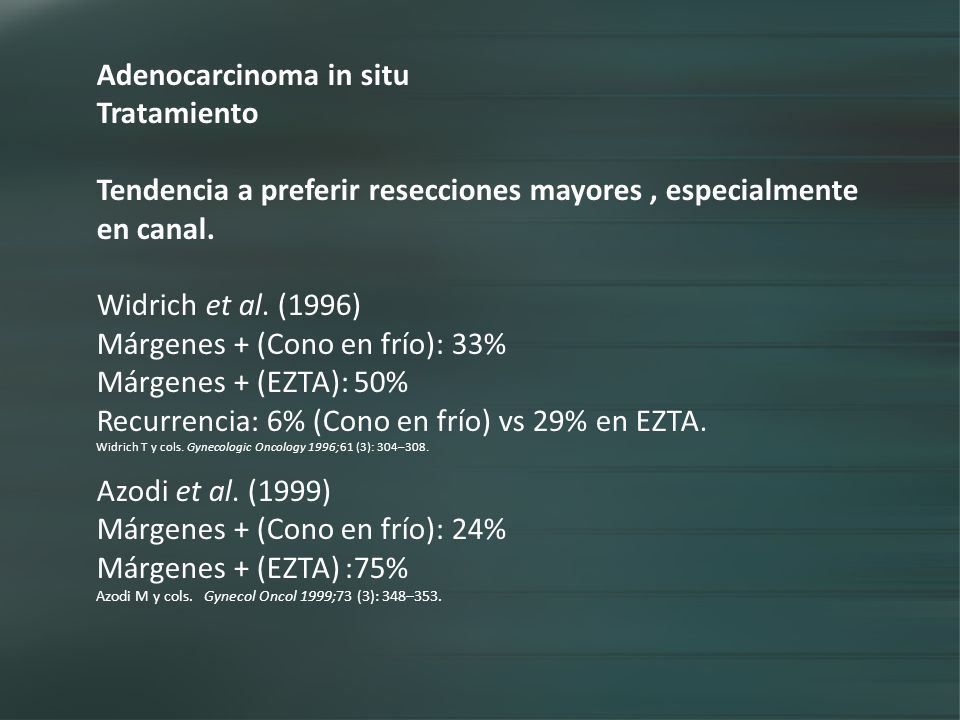The height and width of the screenshot is (720, 960).
Task: Click the 'Tendencia a preferir resecciones mayores' sentence
Action: [x=369, y=190]
